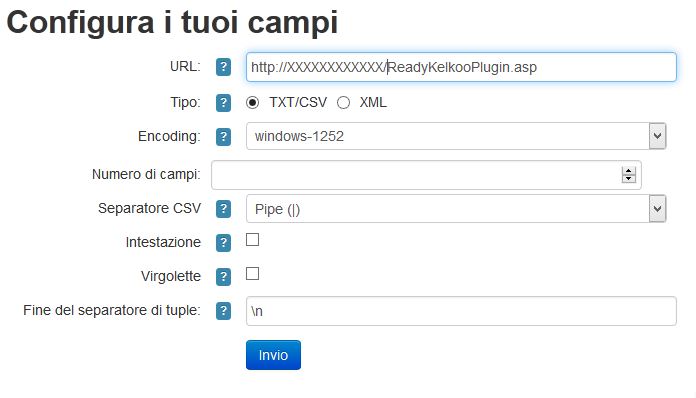696x398 pixels.
Task: Submit the form with Invio button
Action: coord(273,355)
